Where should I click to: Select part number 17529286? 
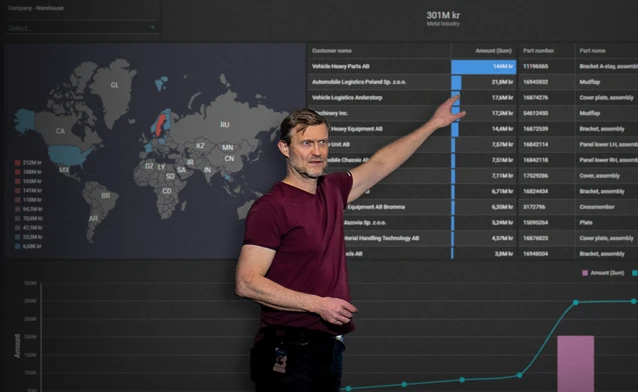(535, 176)
